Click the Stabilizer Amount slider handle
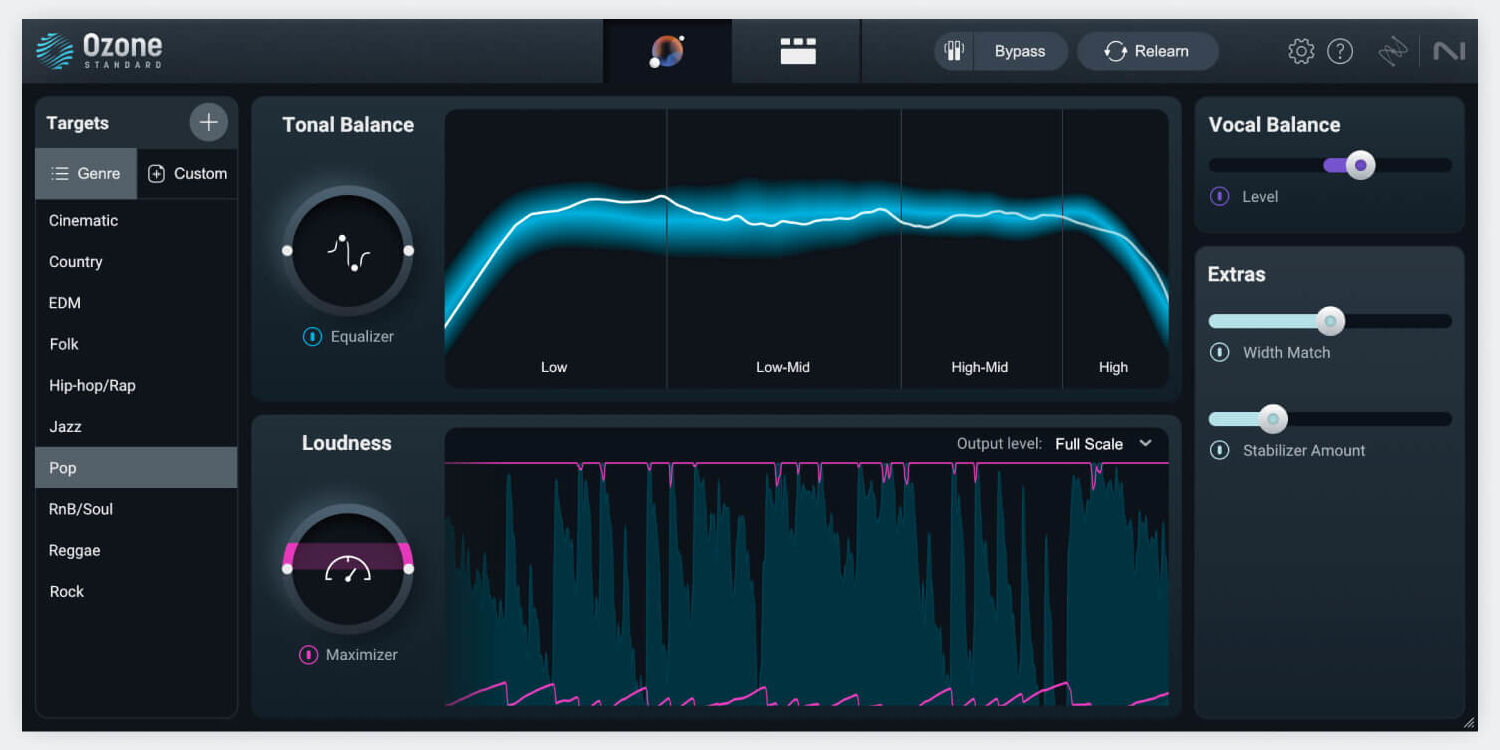The width and height of the screenshot is (1500, 750). 1272,419
